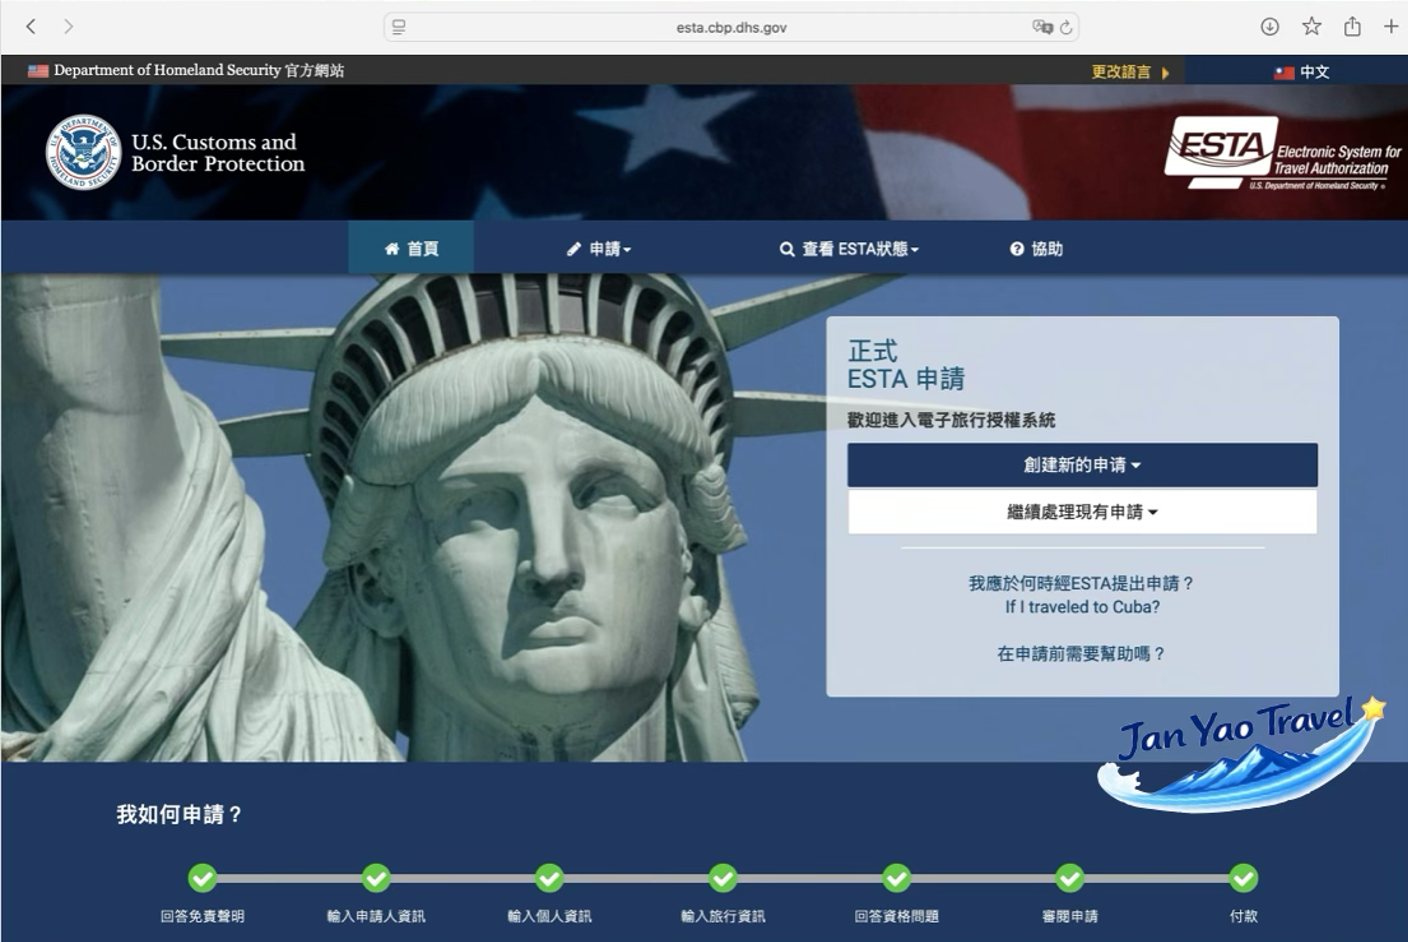The image size is (1408, 942).
Task: Click the esta.cbp.dhs.gov address field
Action: (x=731, y=28)
